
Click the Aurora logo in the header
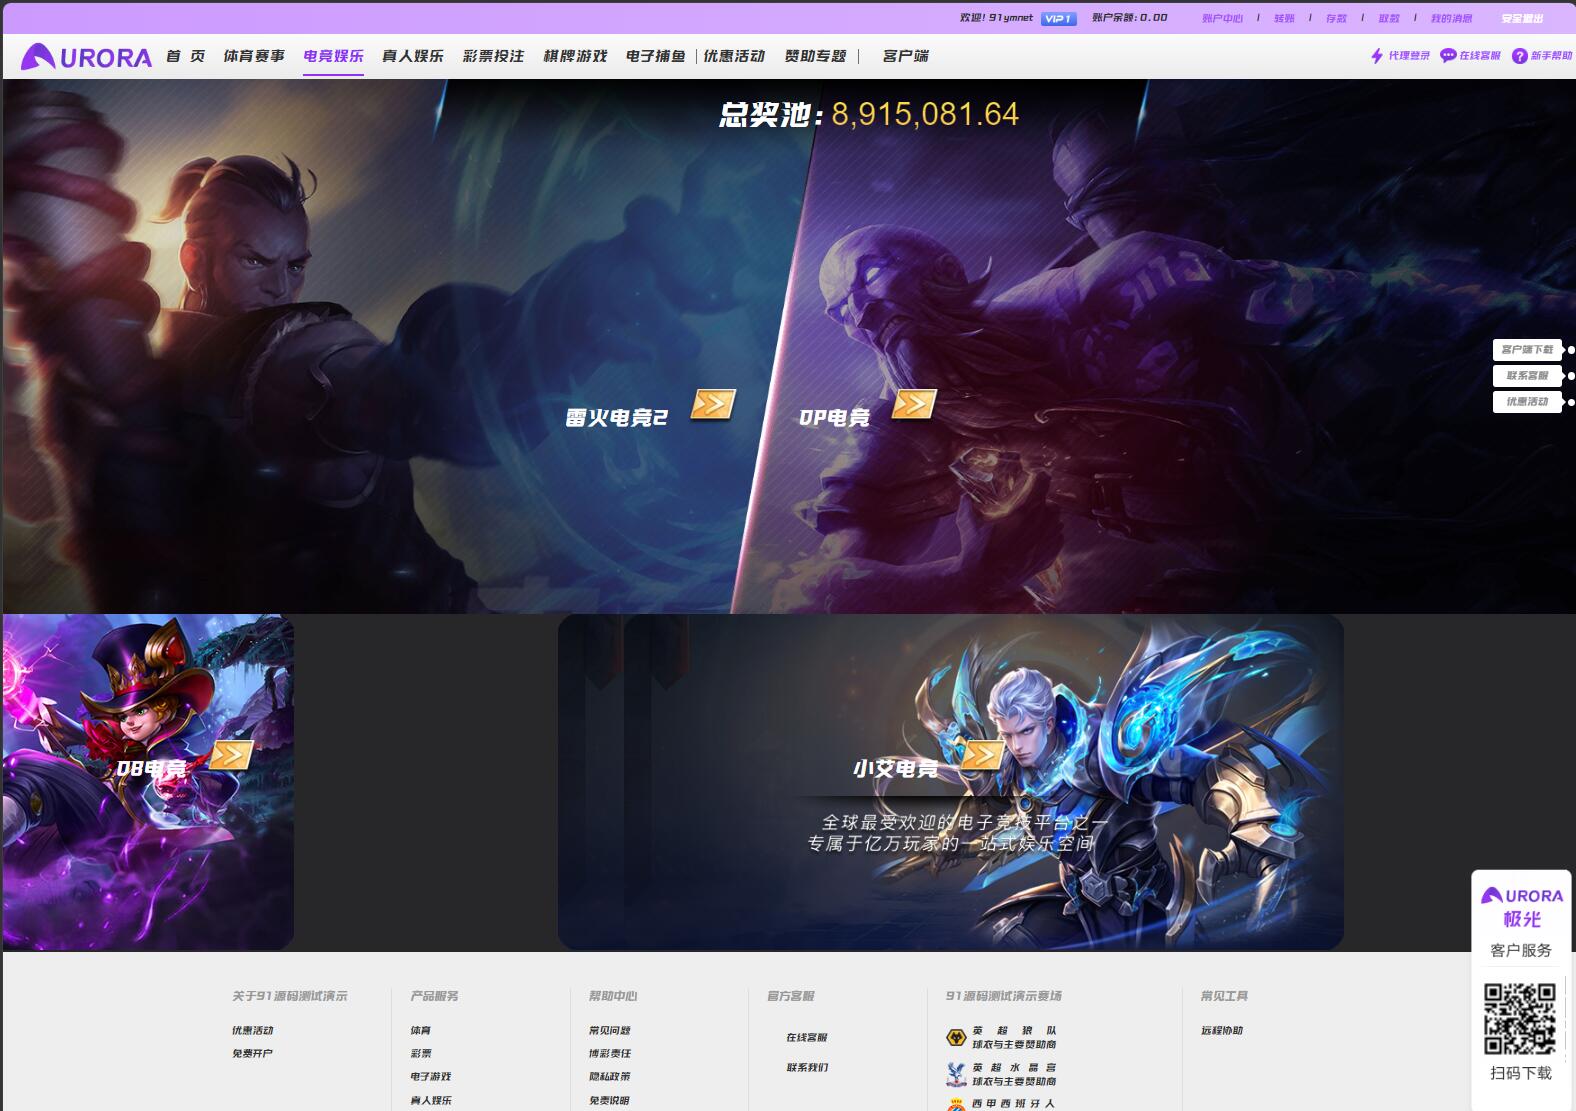(x=86, y=57)
